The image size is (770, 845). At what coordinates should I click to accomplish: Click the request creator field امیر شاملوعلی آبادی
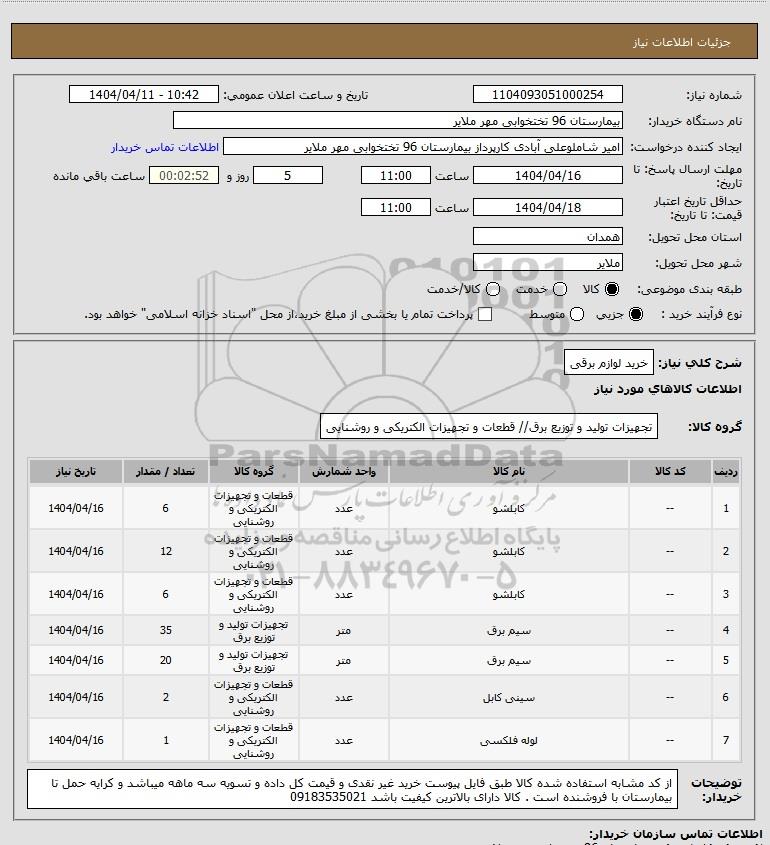click(422, 147)
